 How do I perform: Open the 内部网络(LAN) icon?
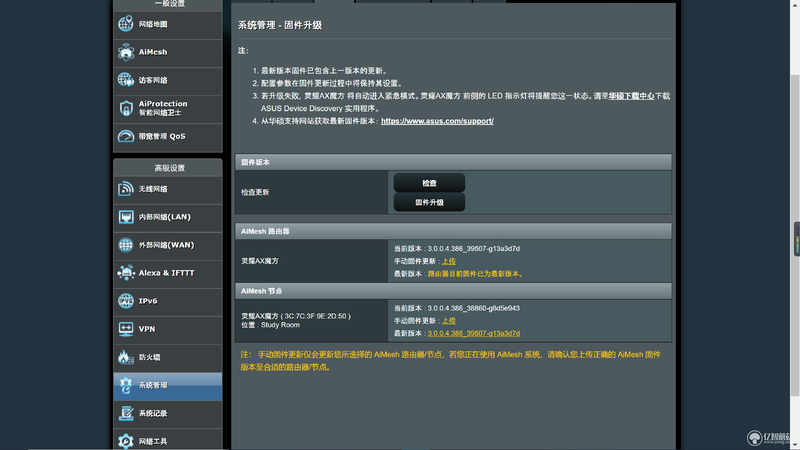coord(126,217)
